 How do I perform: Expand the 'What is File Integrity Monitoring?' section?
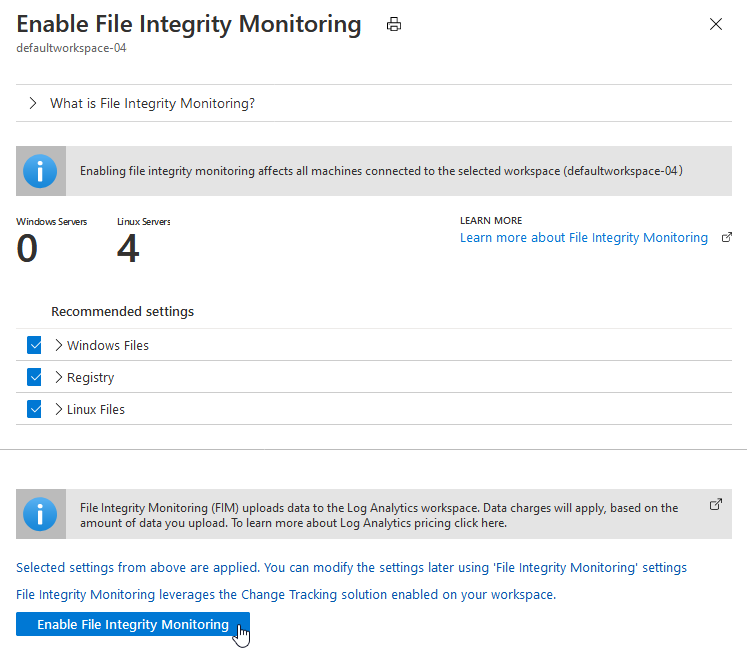pyautogui.click(x=33, y=103)
